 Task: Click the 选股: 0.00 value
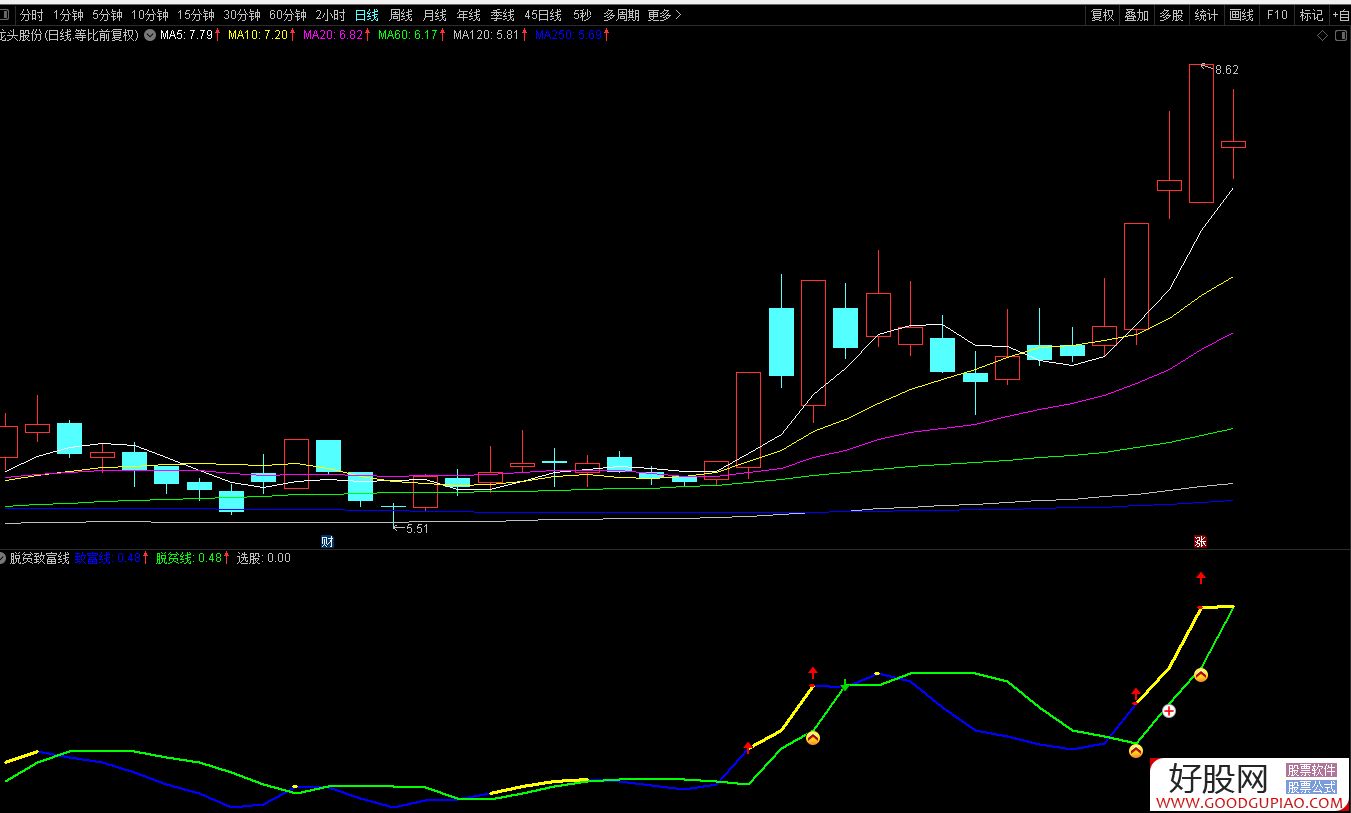click(x=264, y=558)
